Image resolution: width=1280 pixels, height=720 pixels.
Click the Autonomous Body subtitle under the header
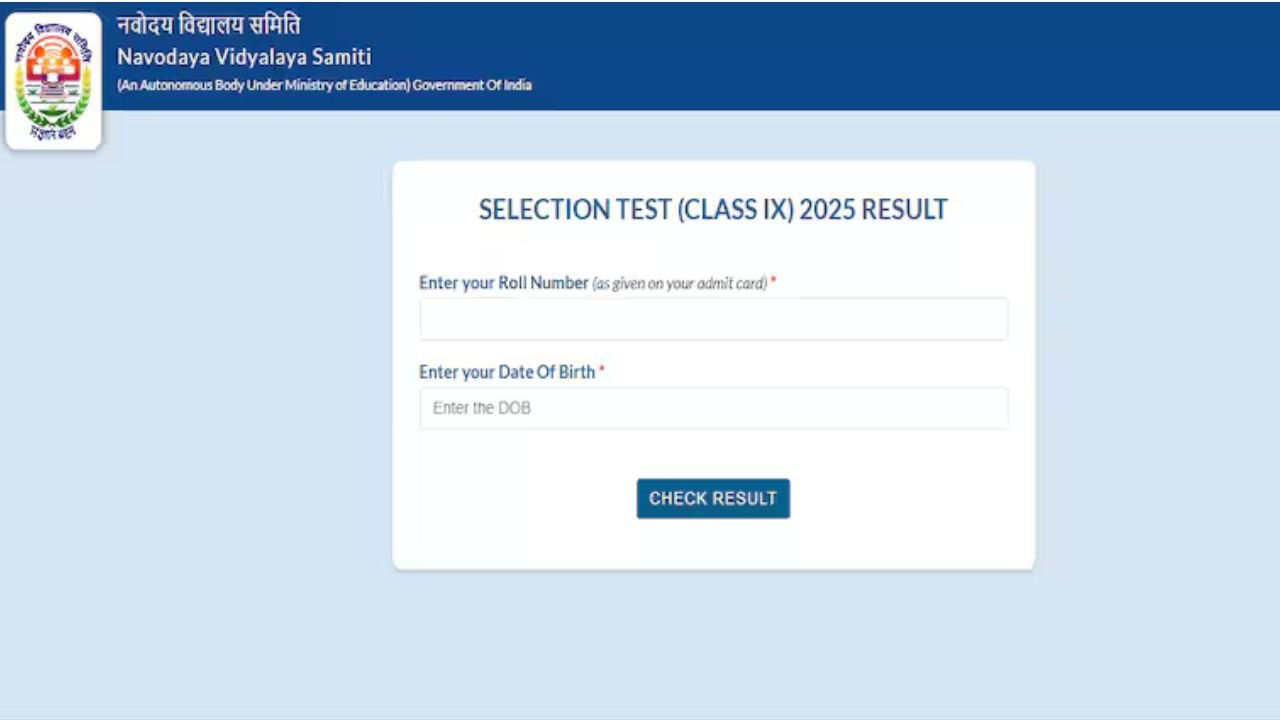(324, 85)
